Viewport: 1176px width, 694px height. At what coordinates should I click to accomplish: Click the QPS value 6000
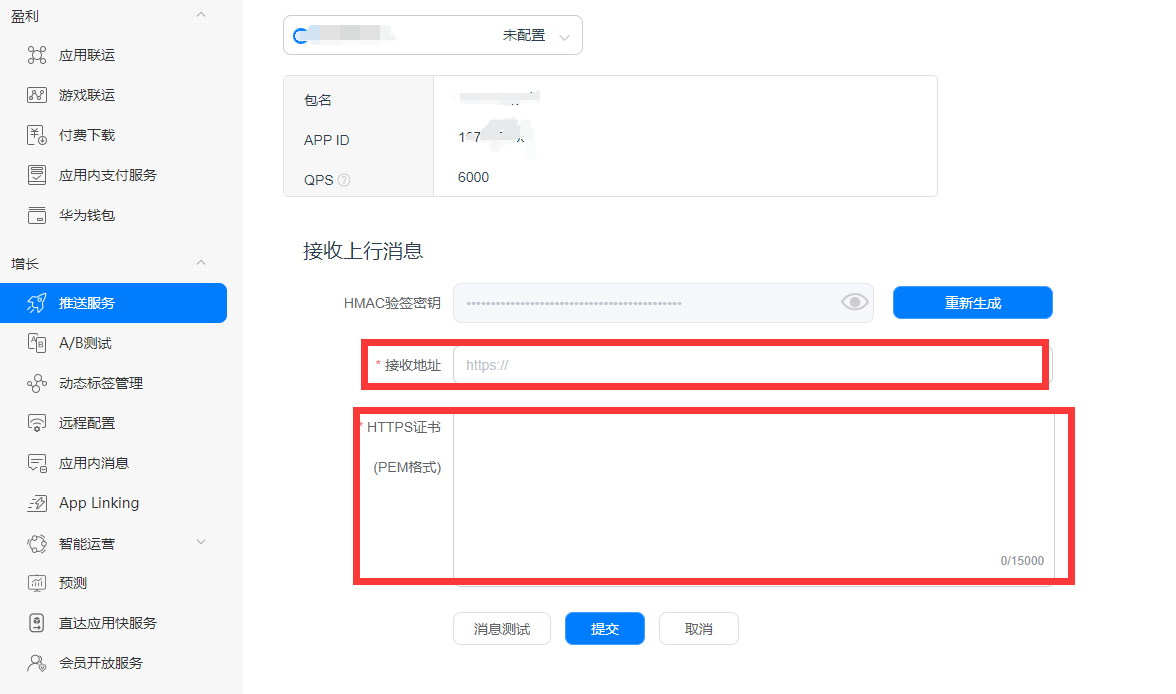[473, 177]
